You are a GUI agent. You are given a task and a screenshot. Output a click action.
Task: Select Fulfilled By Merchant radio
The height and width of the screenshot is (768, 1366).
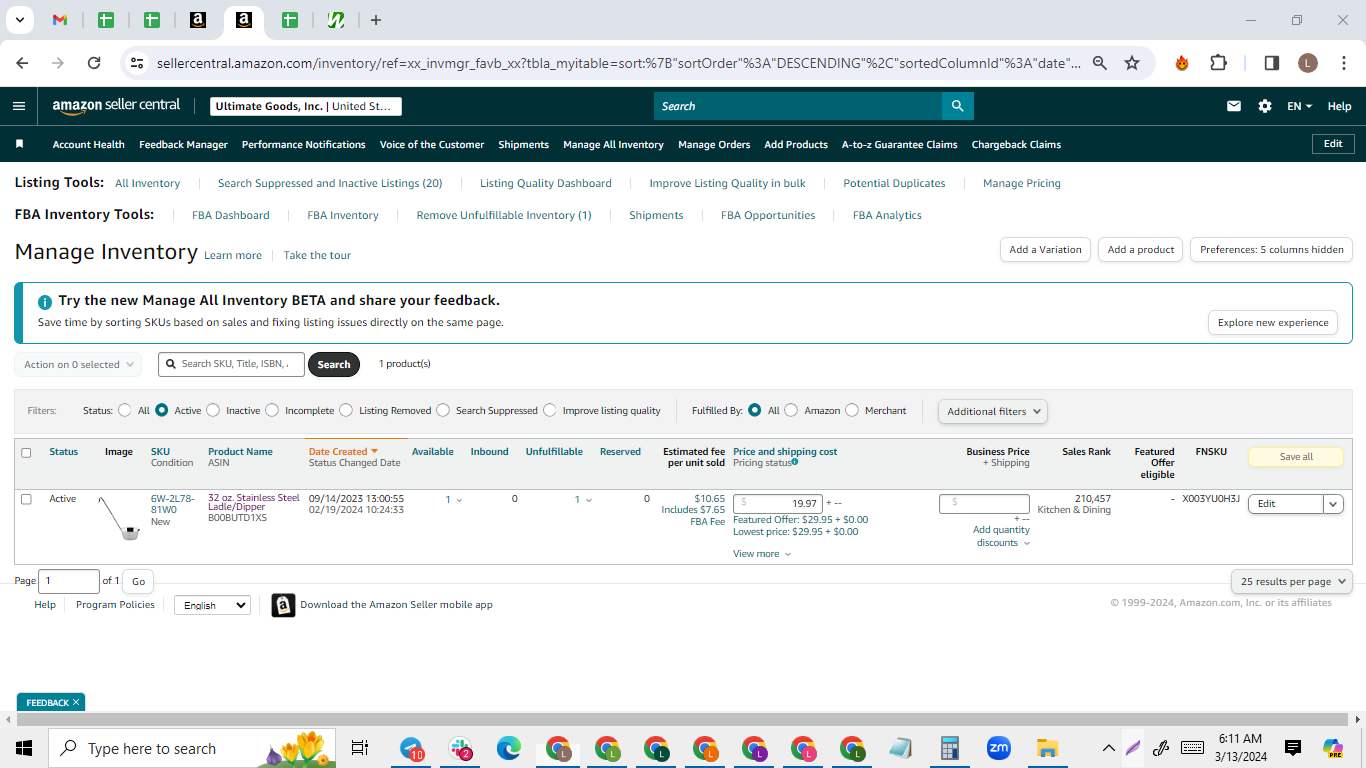852,410
